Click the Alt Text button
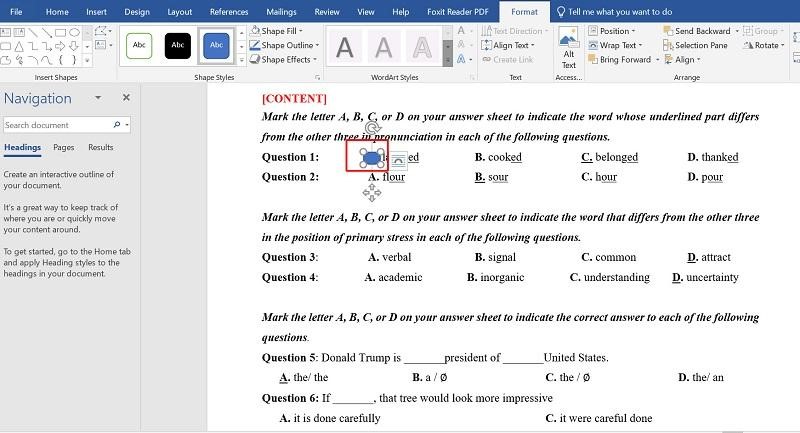The height and width of the screenshot is (433, 800). pyautogui.click(x=568, y=48)
